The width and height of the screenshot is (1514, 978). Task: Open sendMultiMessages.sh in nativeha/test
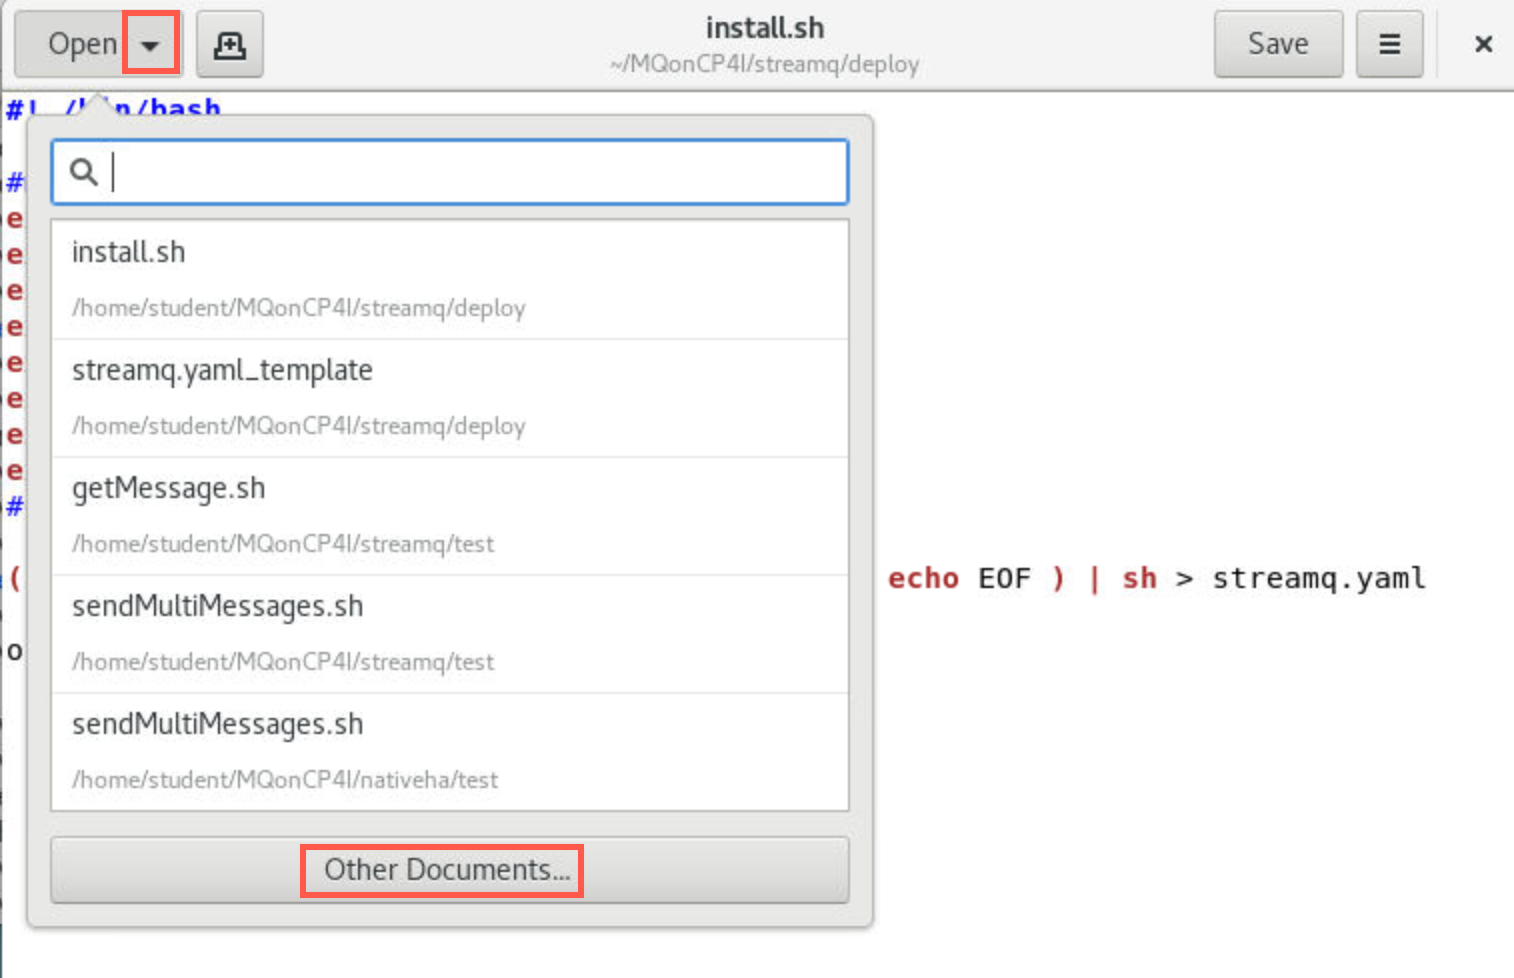click(450, 752)
